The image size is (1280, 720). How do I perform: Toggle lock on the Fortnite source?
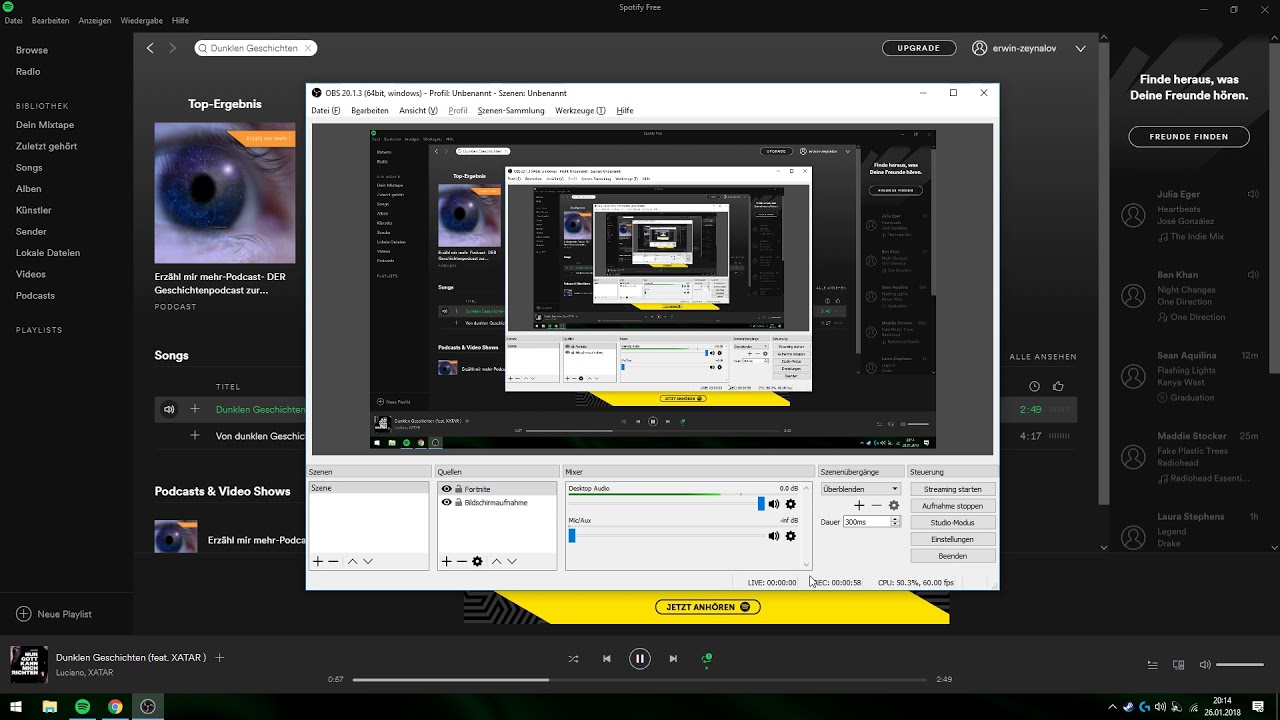click(458, 489)
